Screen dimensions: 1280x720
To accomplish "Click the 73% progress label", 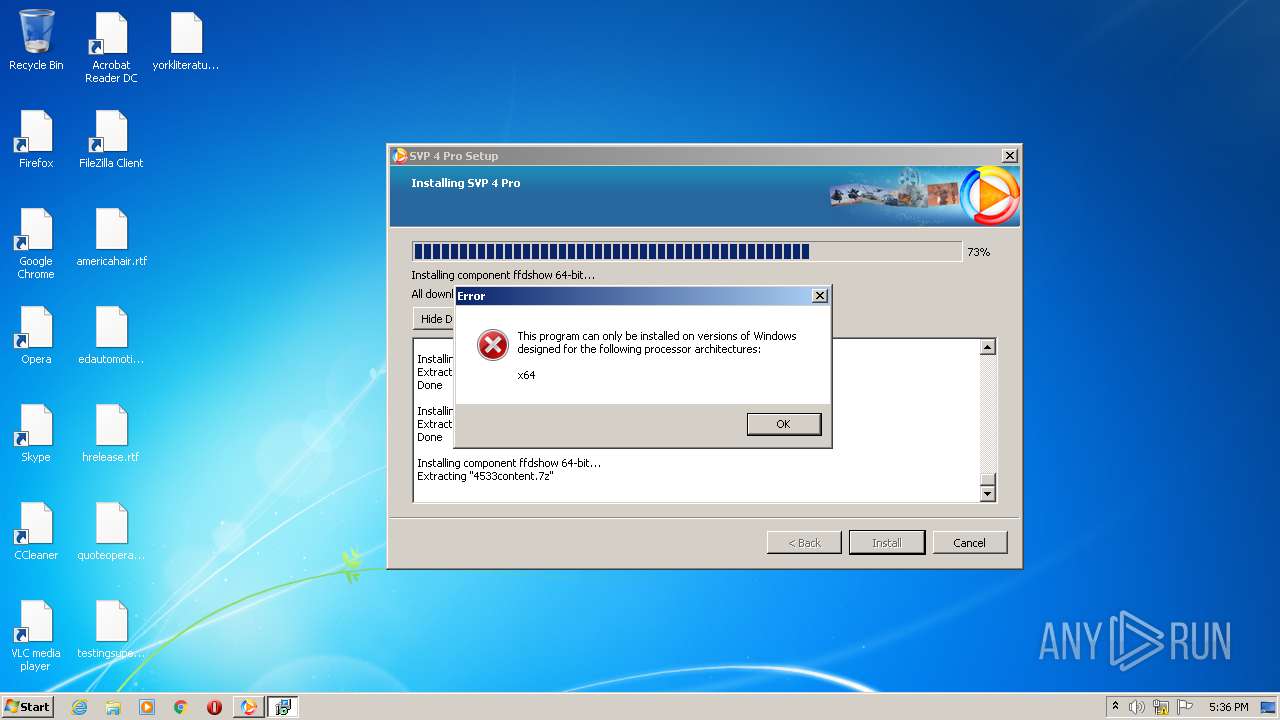I will point(978,252).
